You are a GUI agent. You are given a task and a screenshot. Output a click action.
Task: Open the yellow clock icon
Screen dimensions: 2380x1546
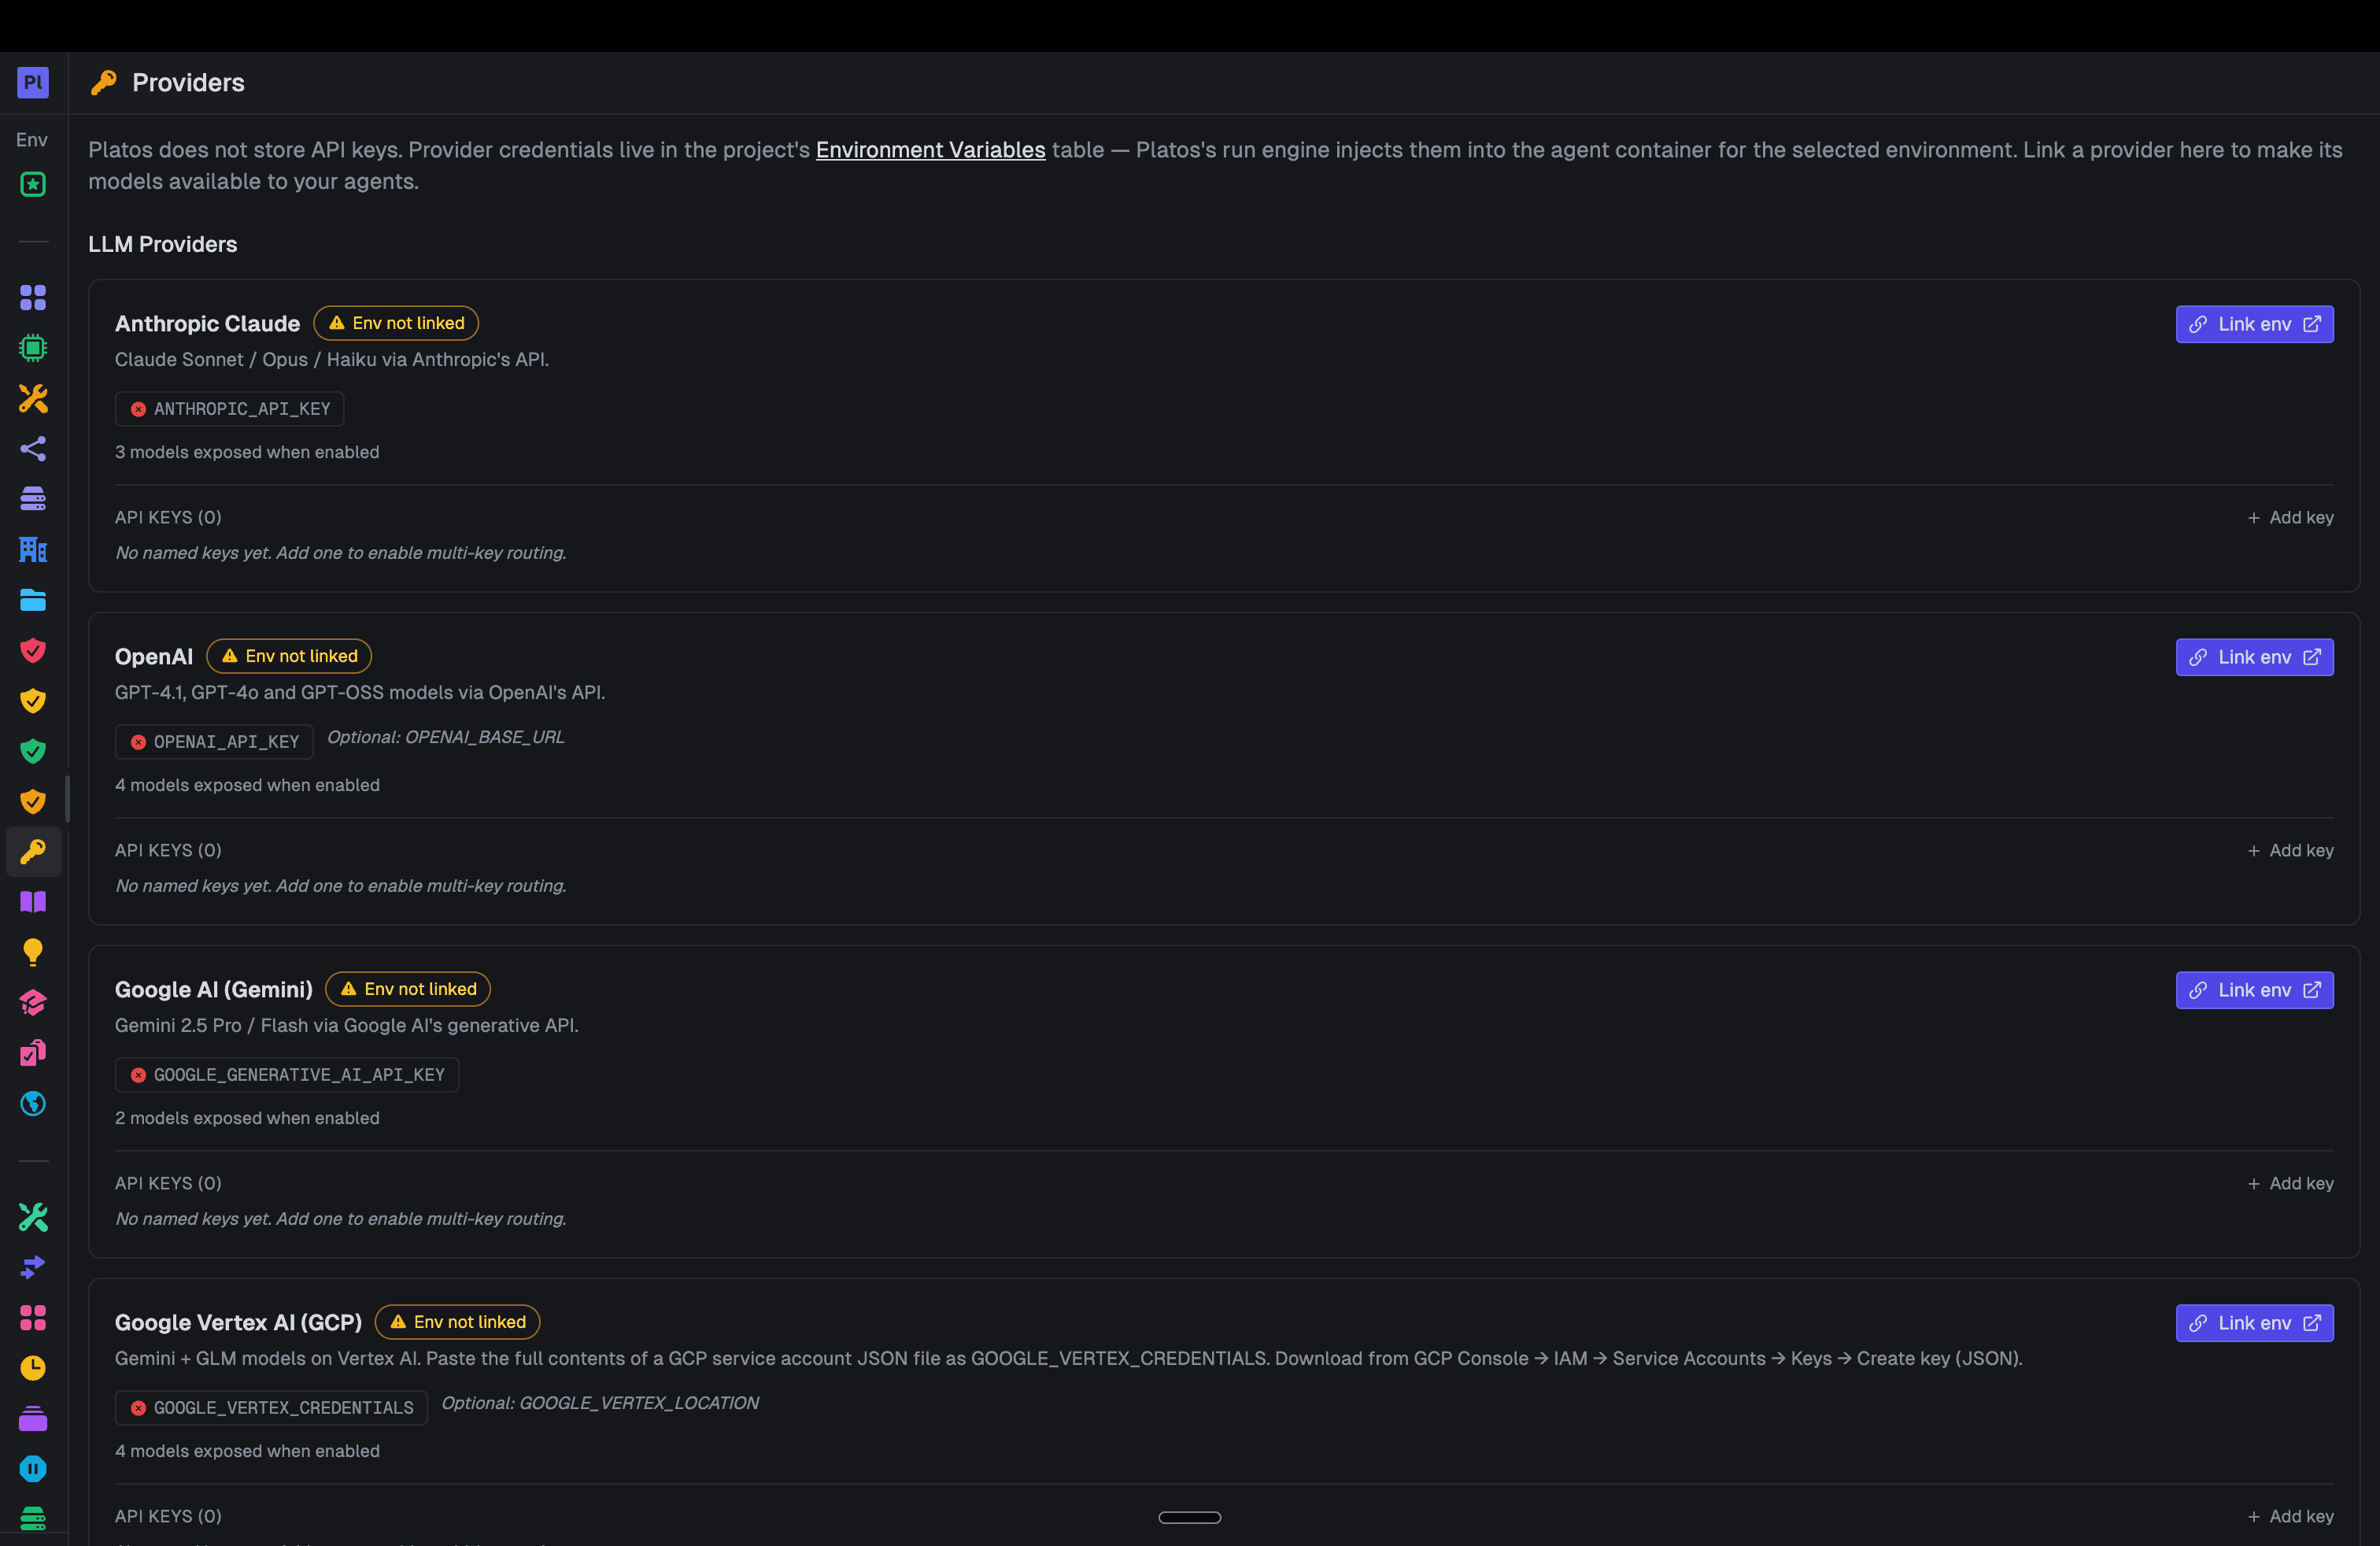pyautogui.click(x=33, y=1368)
